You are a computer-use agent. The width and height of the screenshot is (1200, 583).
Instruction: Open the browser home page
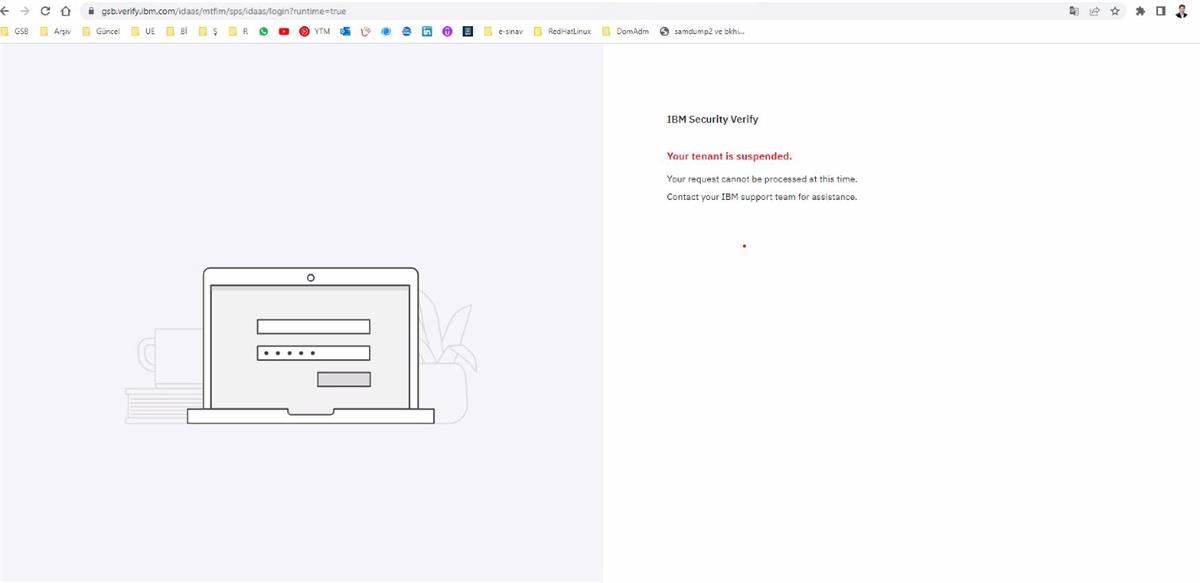65,11
